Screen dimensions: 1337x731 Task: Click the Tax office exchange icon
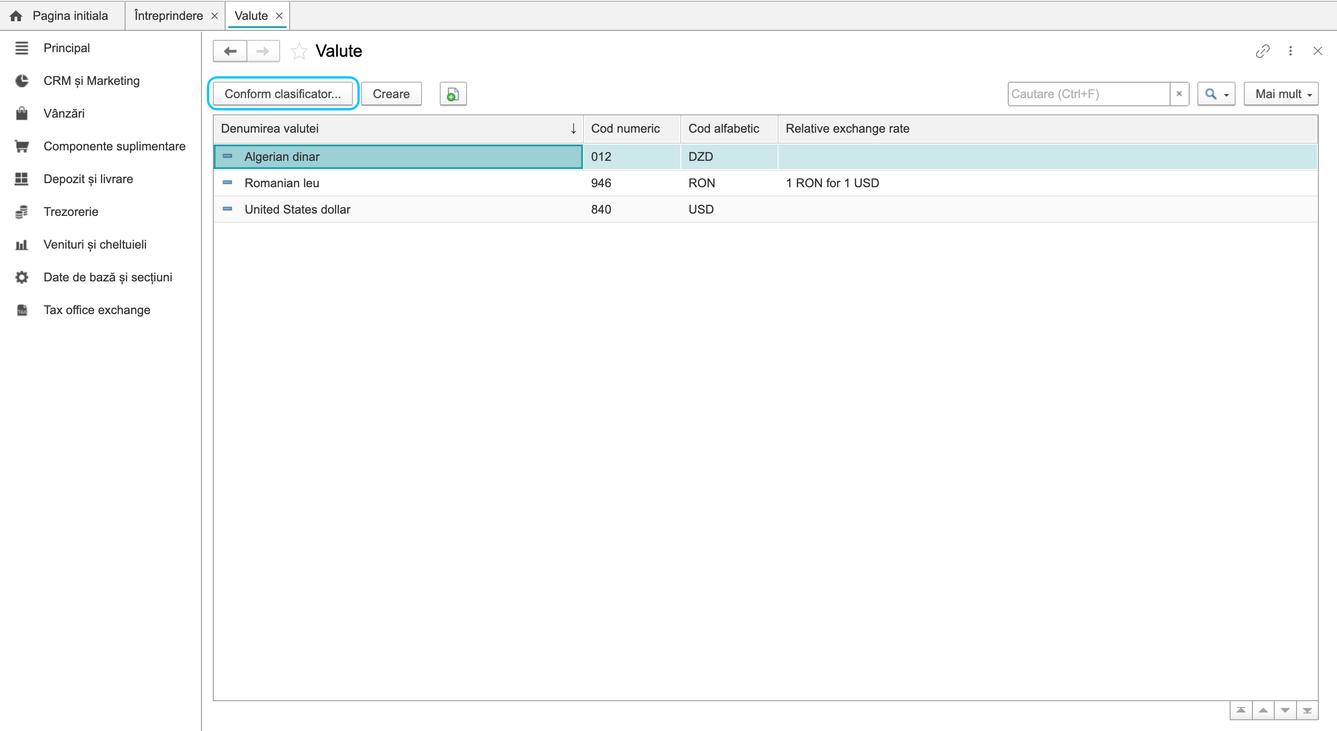pos(22,310)
